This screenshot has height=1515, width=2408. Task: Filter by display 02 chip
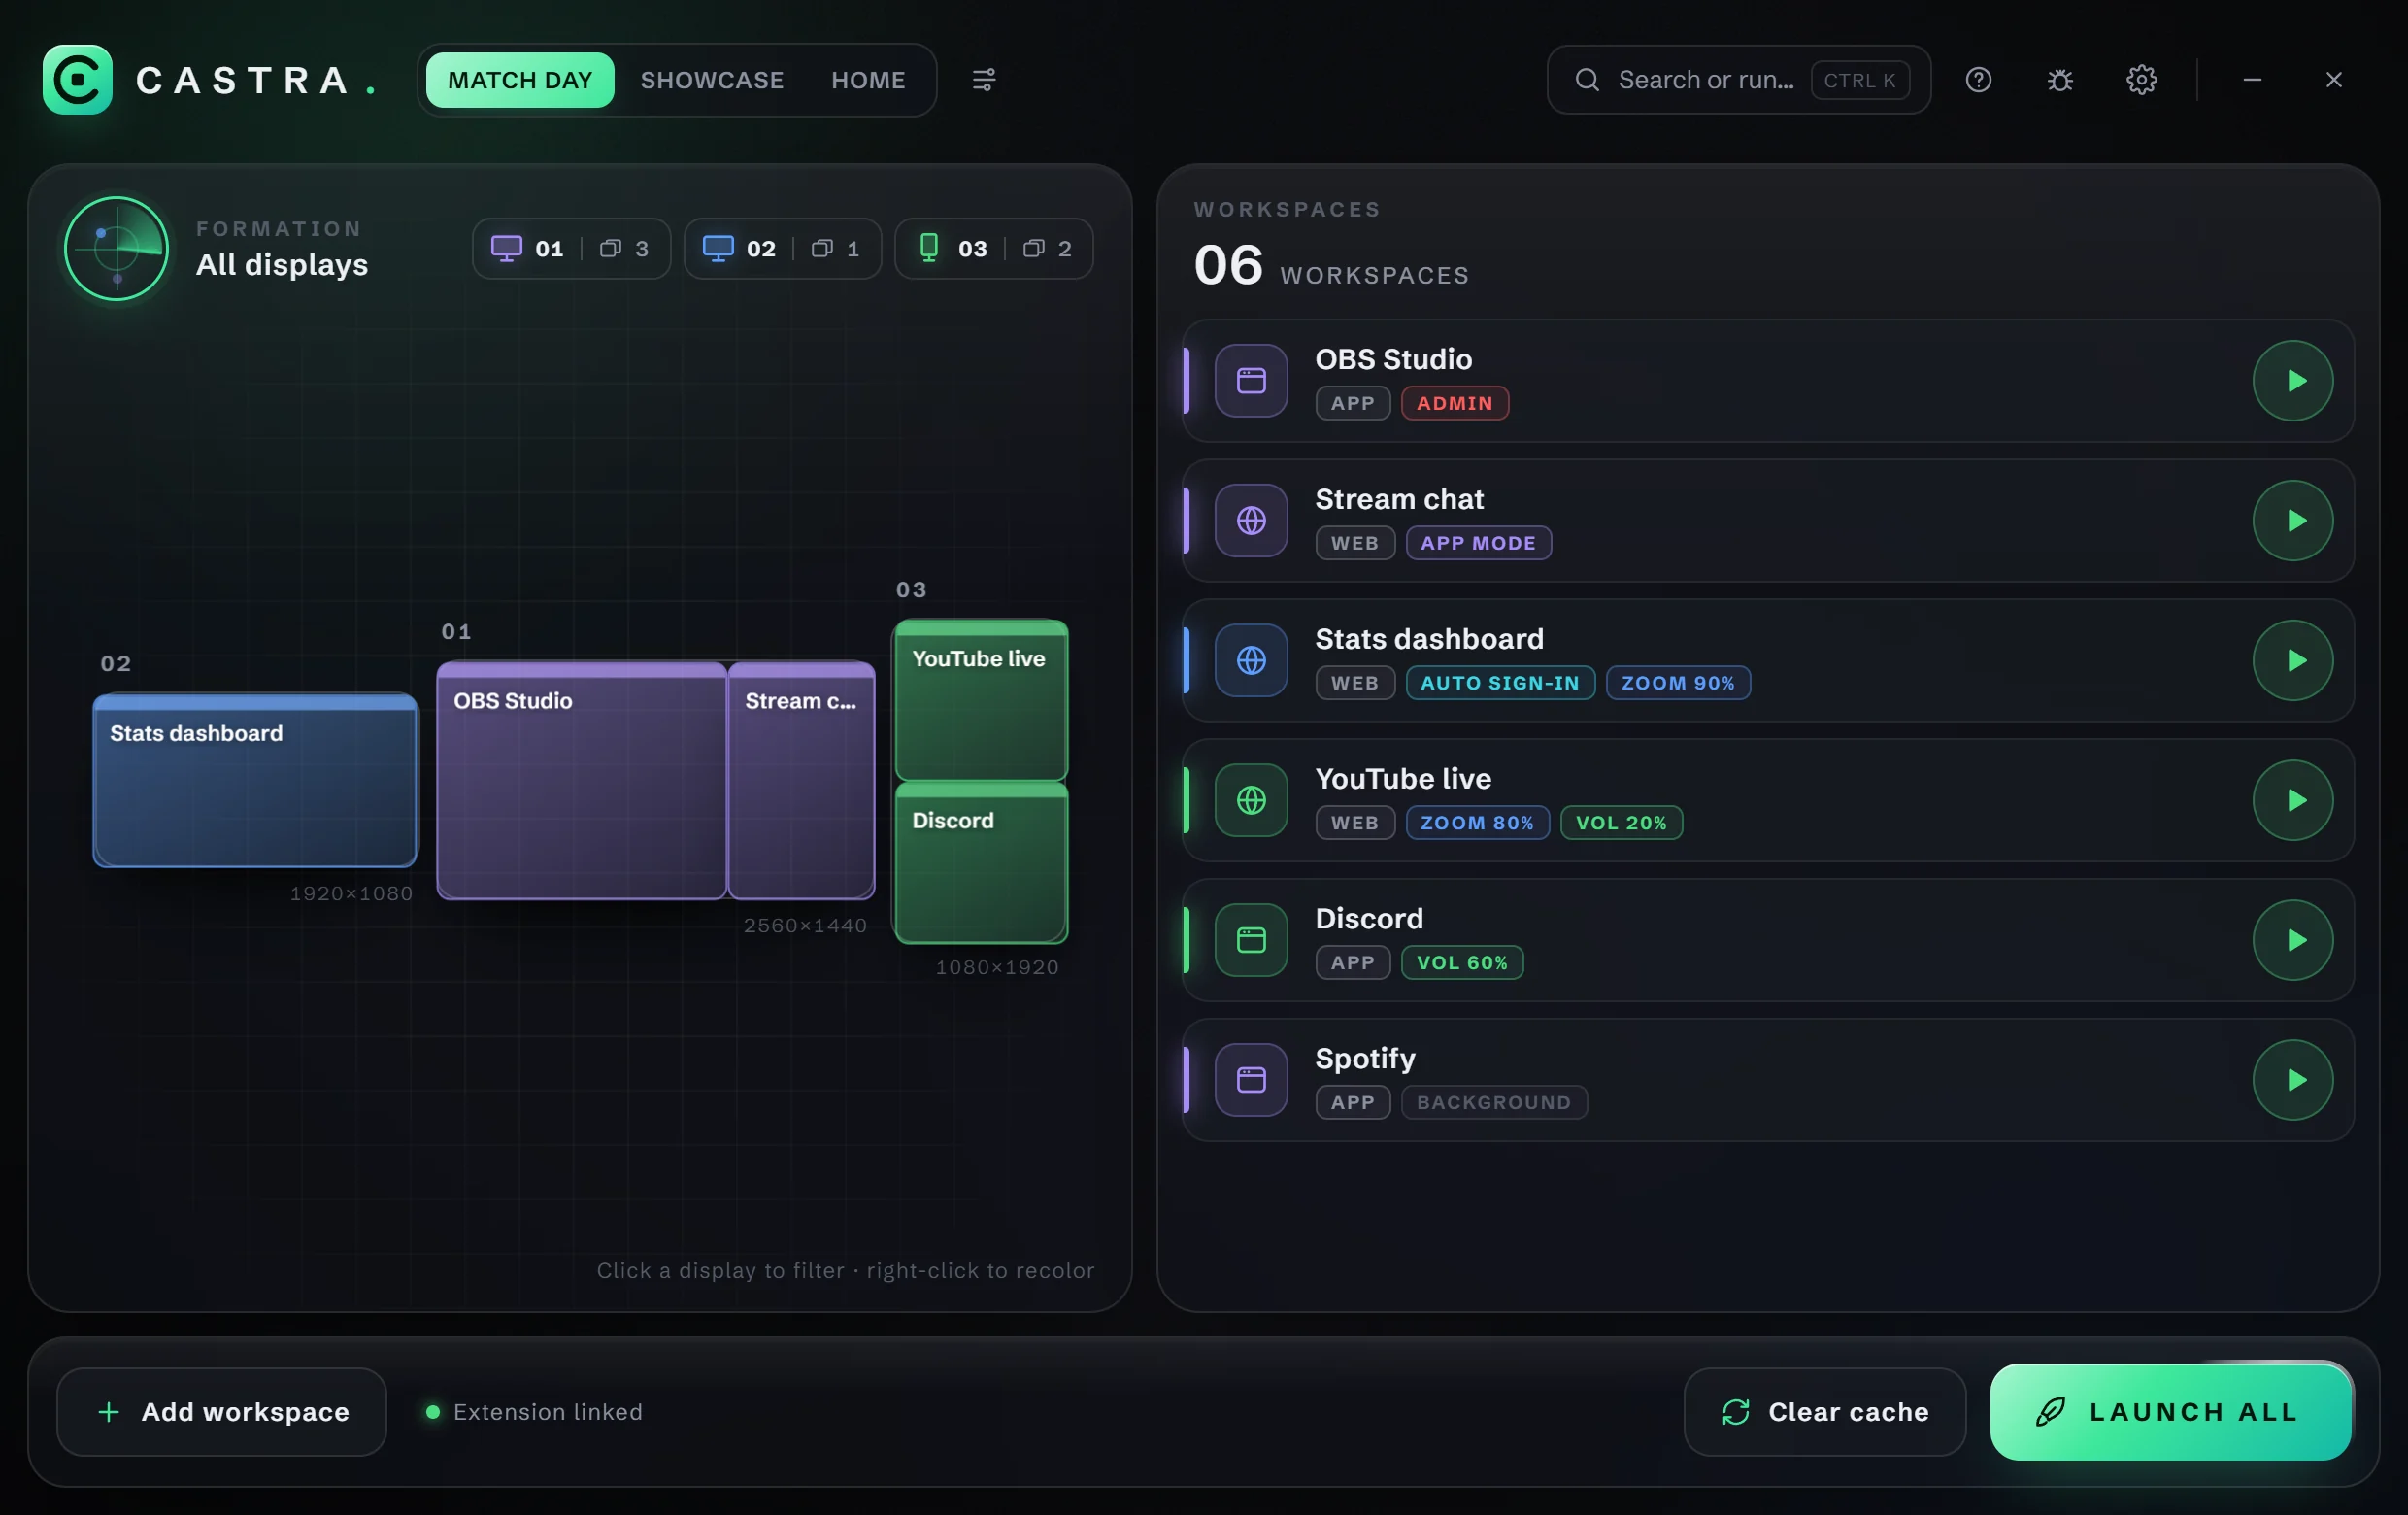782,248
